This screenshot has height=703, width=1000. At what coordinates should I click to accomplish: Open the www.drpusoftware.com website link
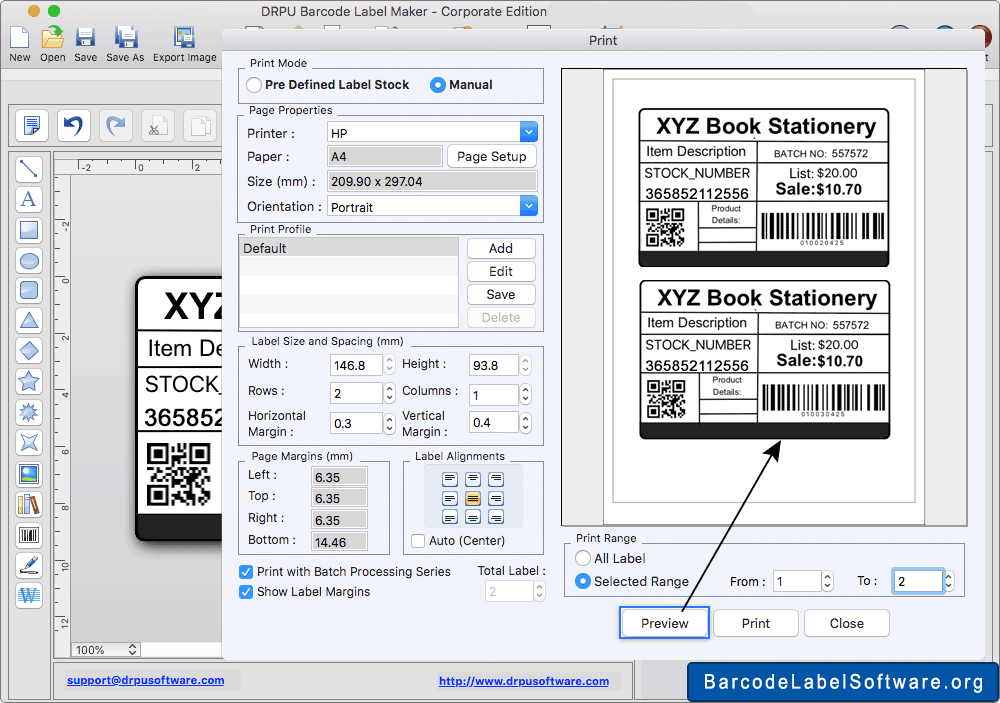[x=524, y=681]
